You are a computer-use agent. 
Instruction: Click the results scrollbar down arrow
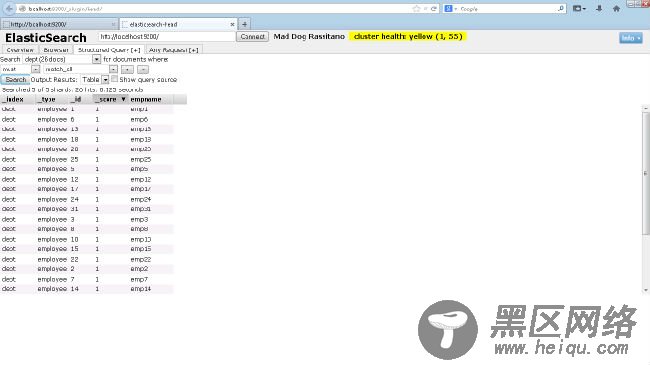tap(646, 290)
